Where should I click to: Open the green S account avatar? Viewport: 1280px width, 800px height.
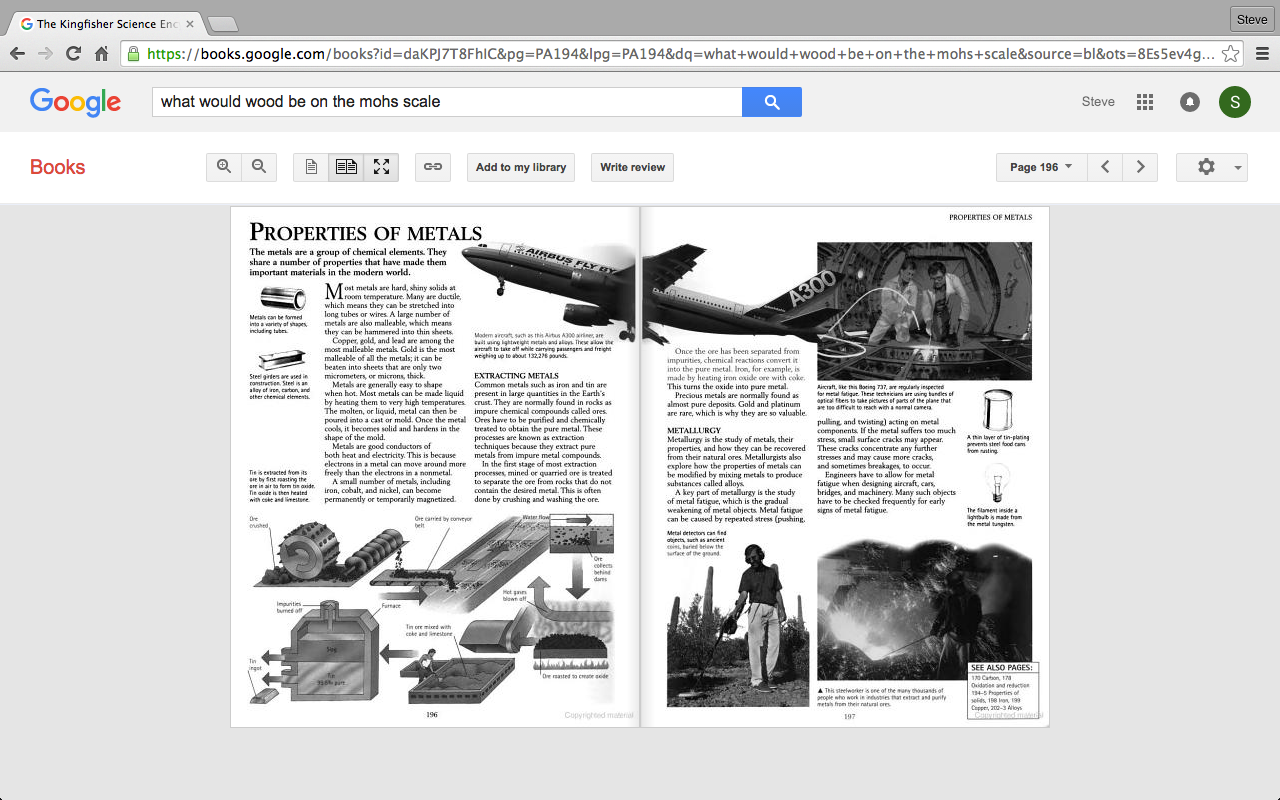1234,101
